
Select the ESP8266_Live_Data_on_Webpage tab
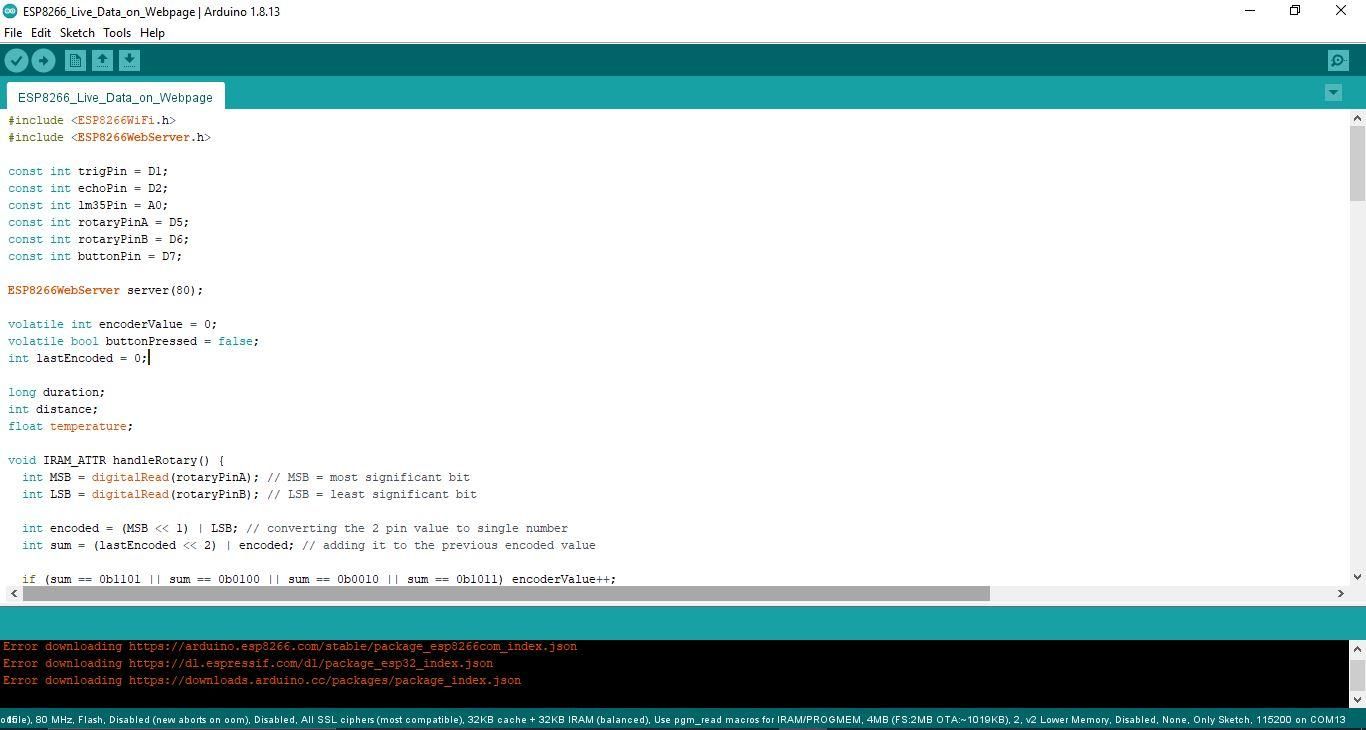pos(115,97)
